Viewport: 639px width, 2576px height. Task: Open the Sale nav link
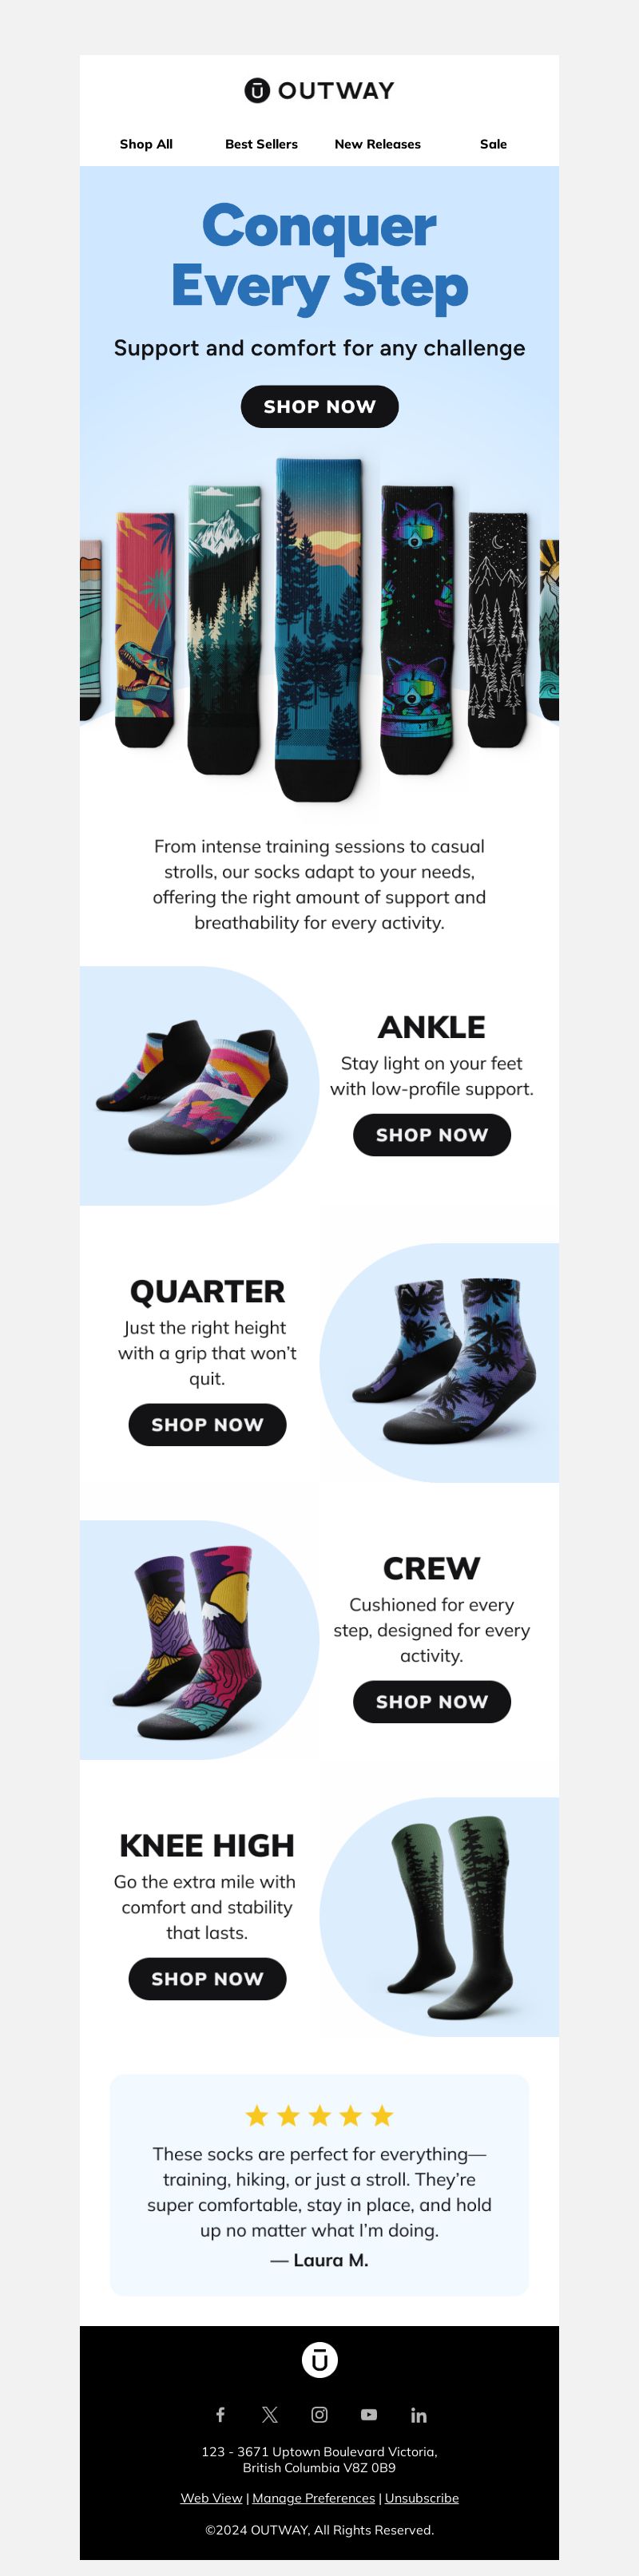[x=493, y=144]
